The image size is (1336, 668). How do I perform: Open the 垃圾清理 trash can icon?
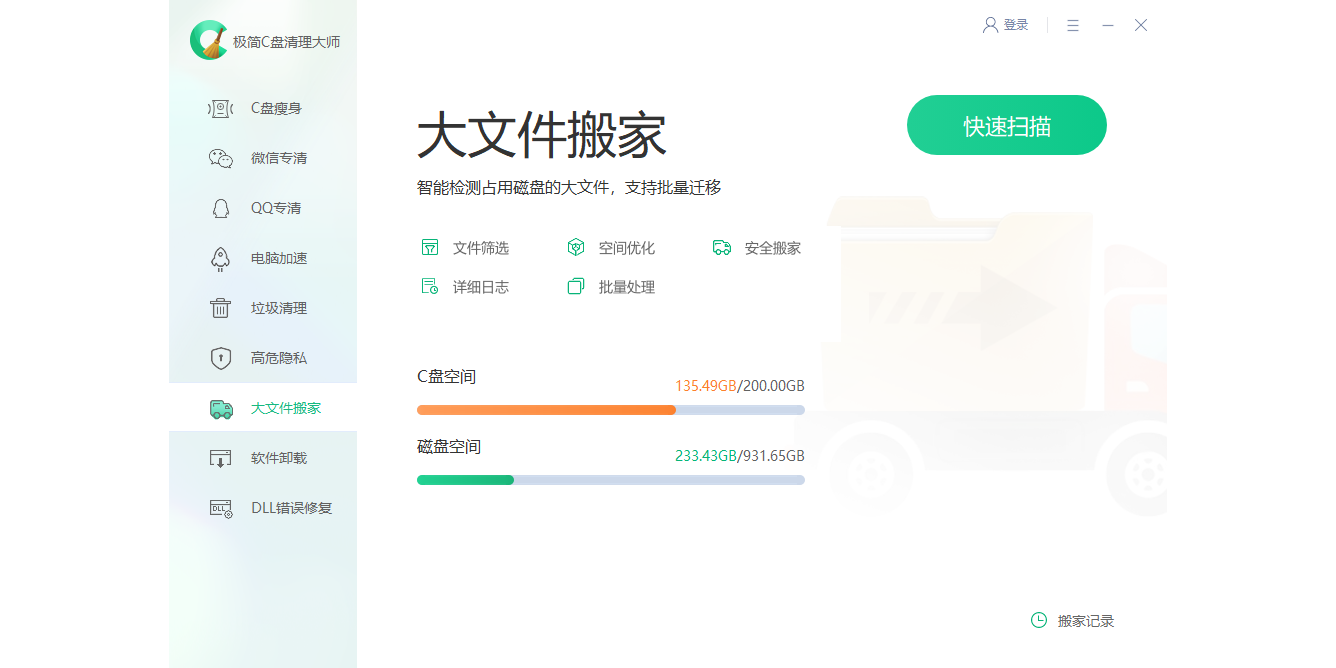221,308
